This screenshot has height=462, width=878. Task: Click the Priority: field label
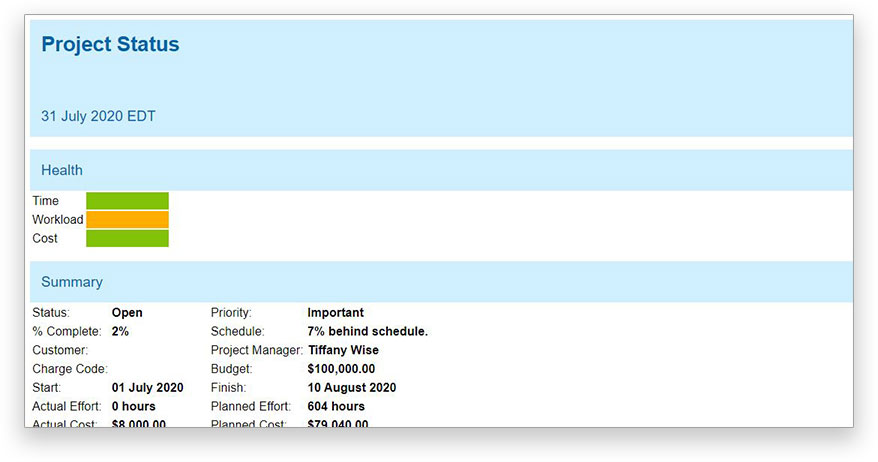[x=231, y=312]
